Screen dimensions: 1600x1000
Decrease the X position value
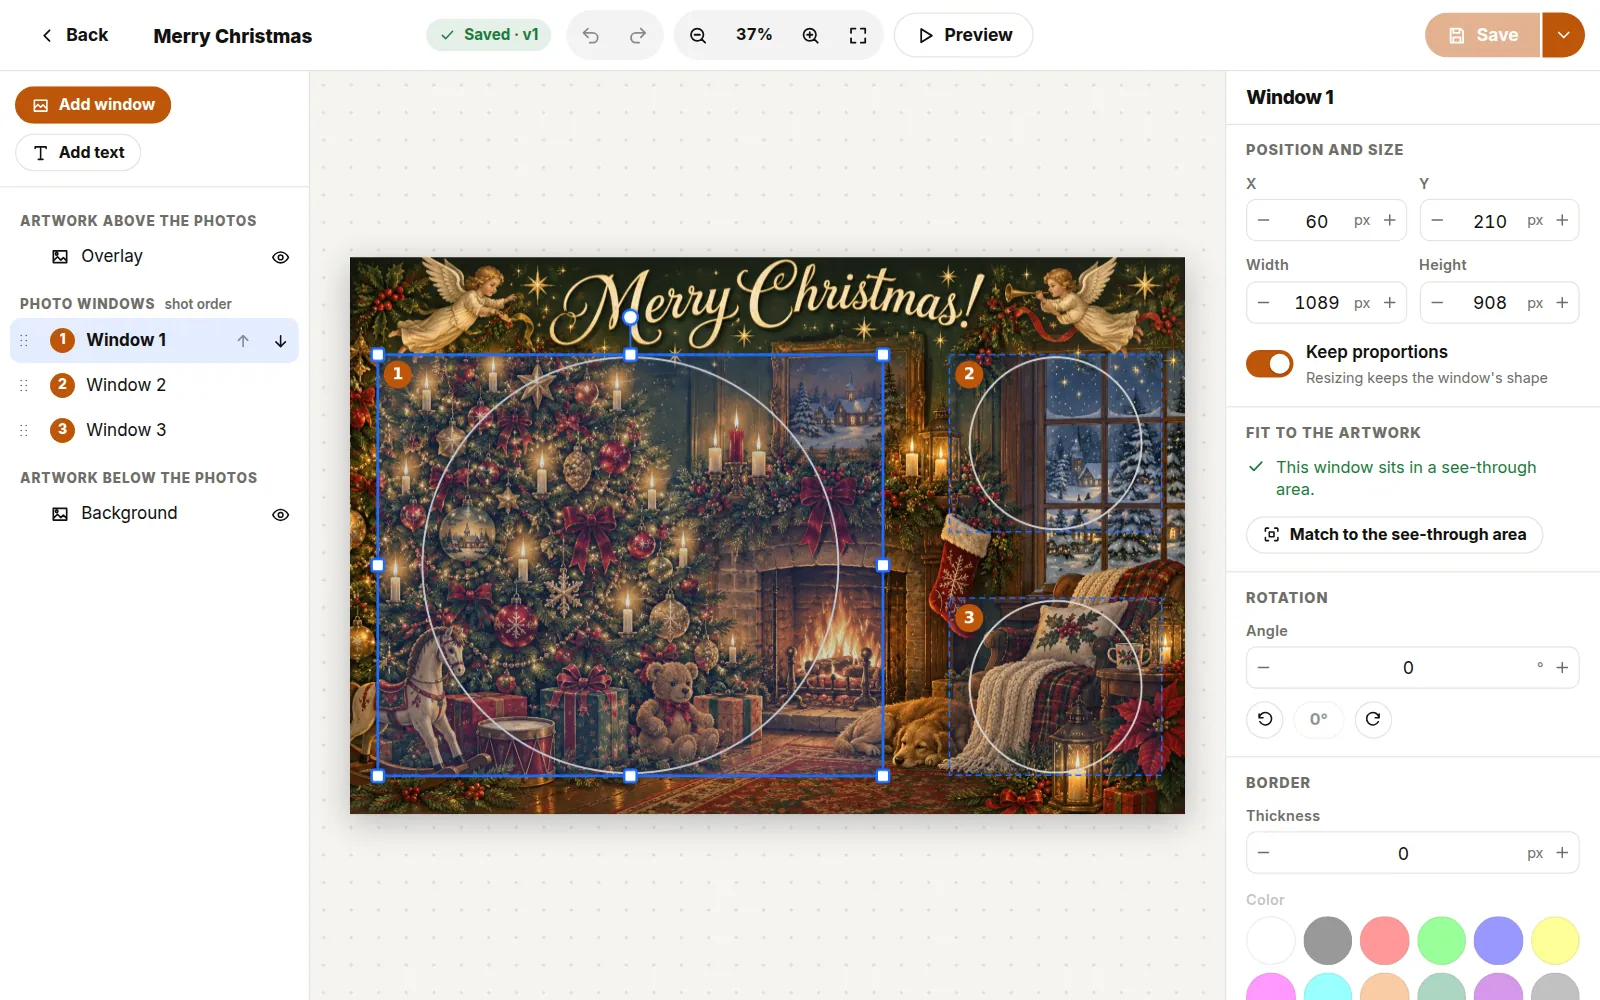click(x=1264, y=220)
